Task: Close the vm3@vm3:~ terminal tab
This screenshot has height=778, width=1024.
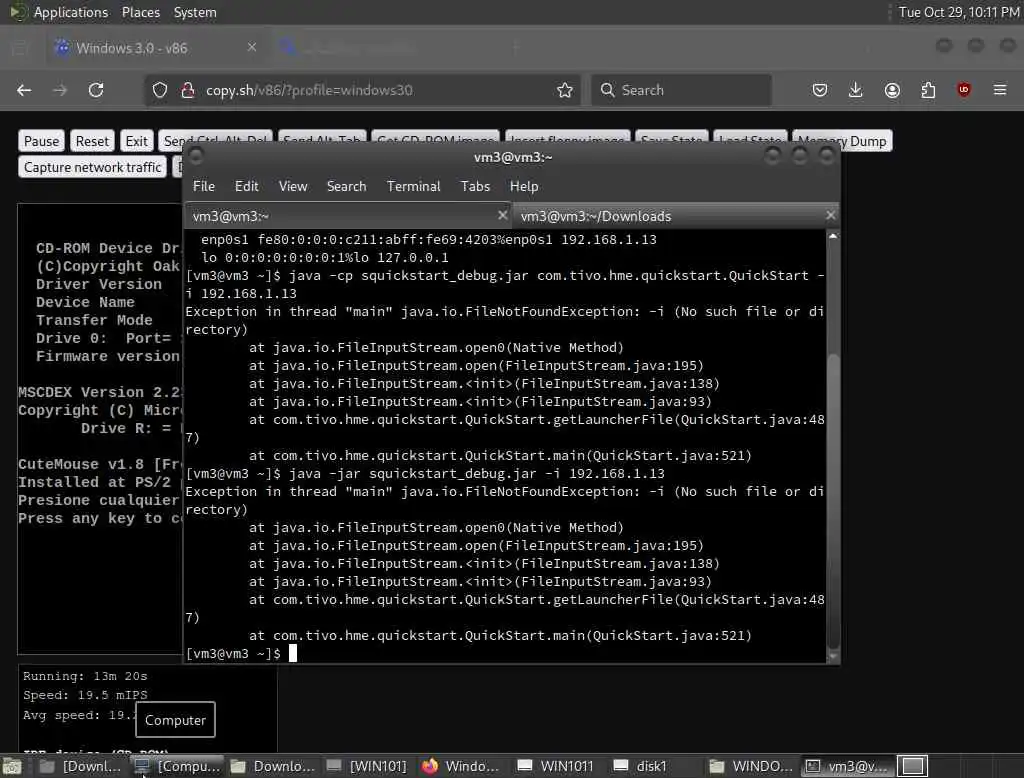Action: coord(502,215)
